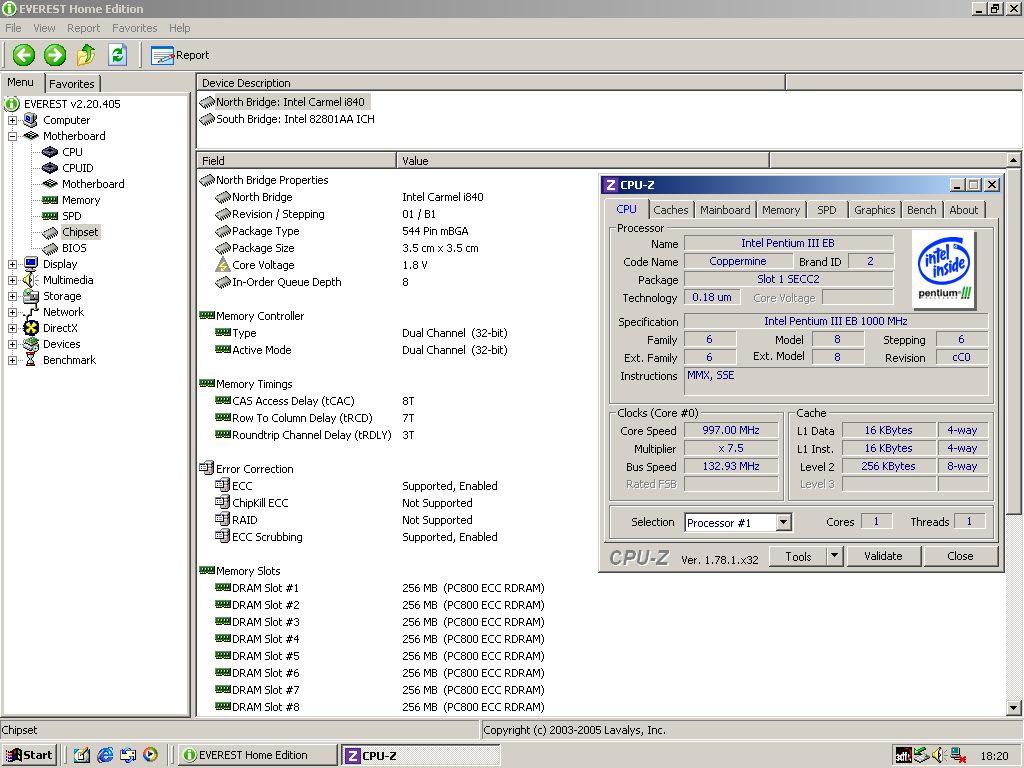Click the Display monitor icon
1024x768 pixels.
click(31, 264)
